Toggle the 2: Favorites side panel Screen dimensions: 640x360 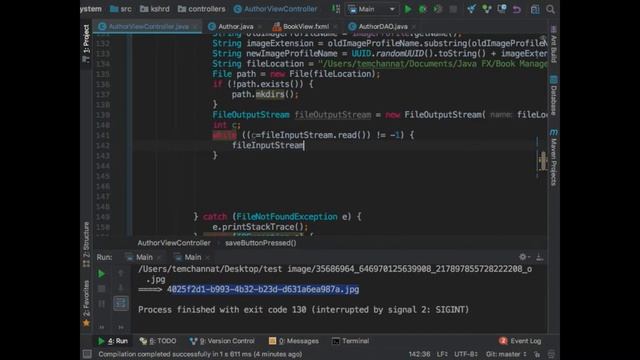[x=86, y=303]
